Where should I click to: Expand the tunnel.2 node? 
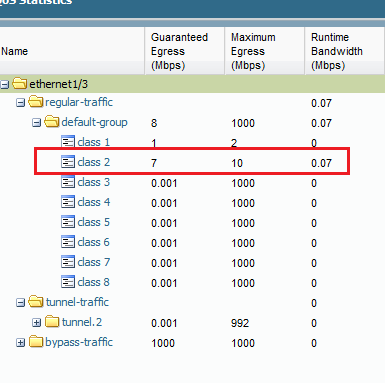click(36, 323)
